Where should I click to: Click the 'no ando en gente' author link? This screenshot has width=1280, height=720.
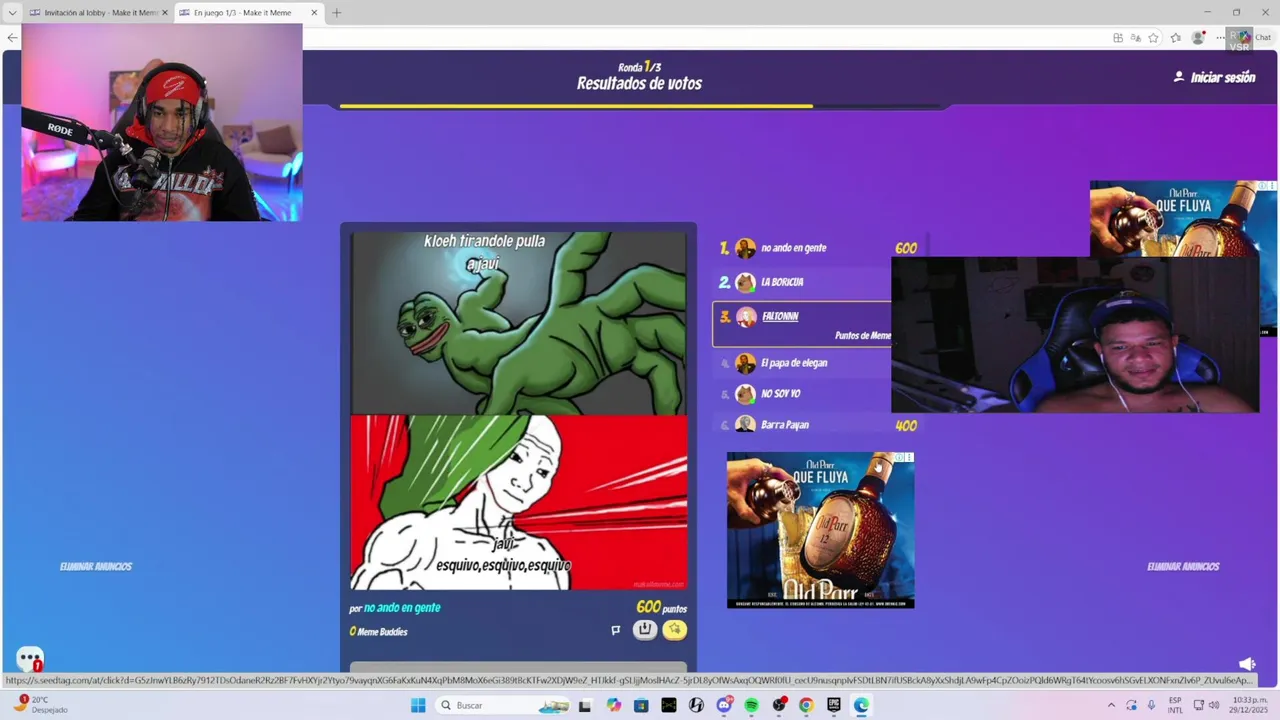coord(402,608)
